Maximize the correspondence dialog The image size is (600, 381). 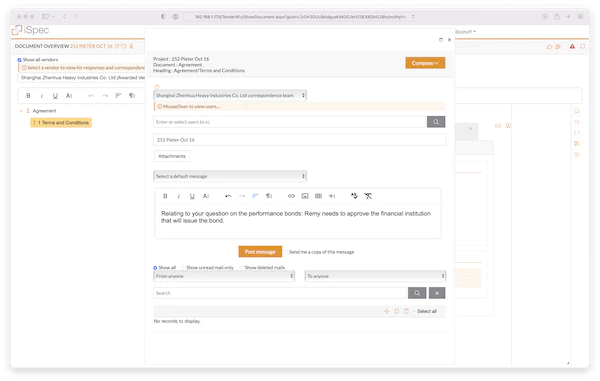(441, 39)
